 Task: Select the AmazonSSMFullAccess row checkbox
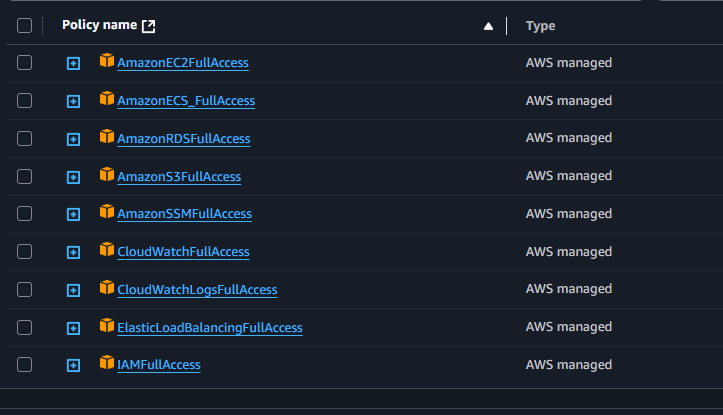tap(25, 213)
